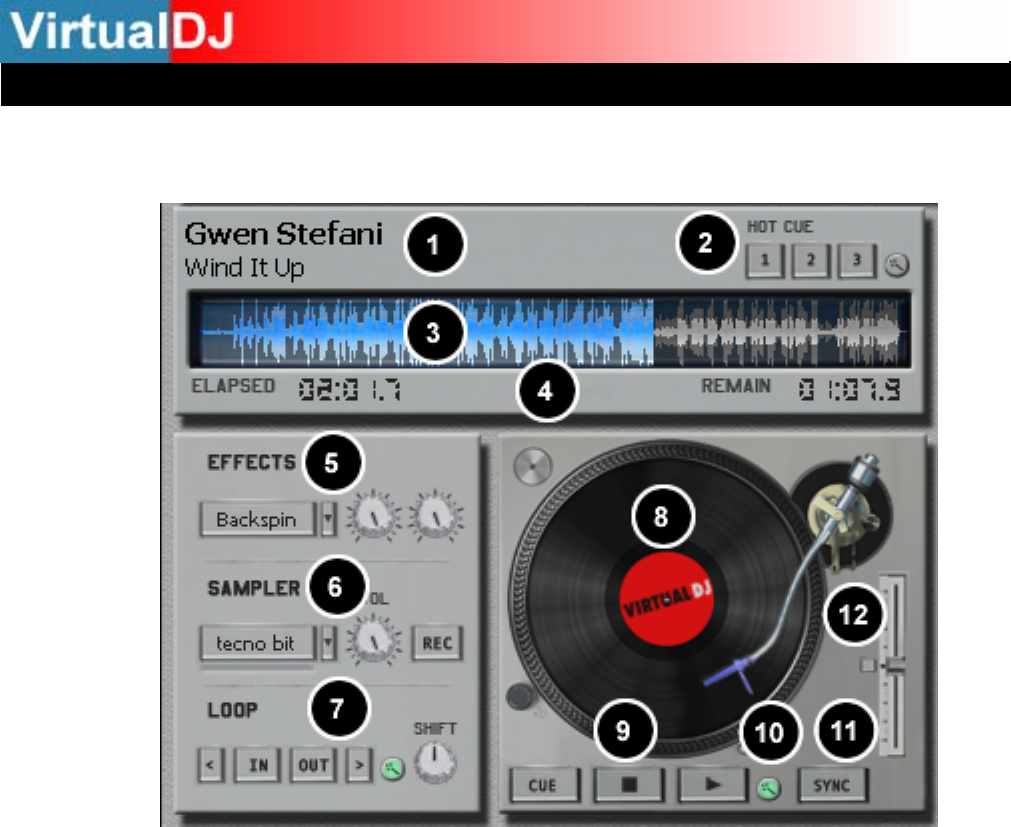
Task: Open the effects dropdown arrow next to Backspin
Action: (x=329, y=519)
